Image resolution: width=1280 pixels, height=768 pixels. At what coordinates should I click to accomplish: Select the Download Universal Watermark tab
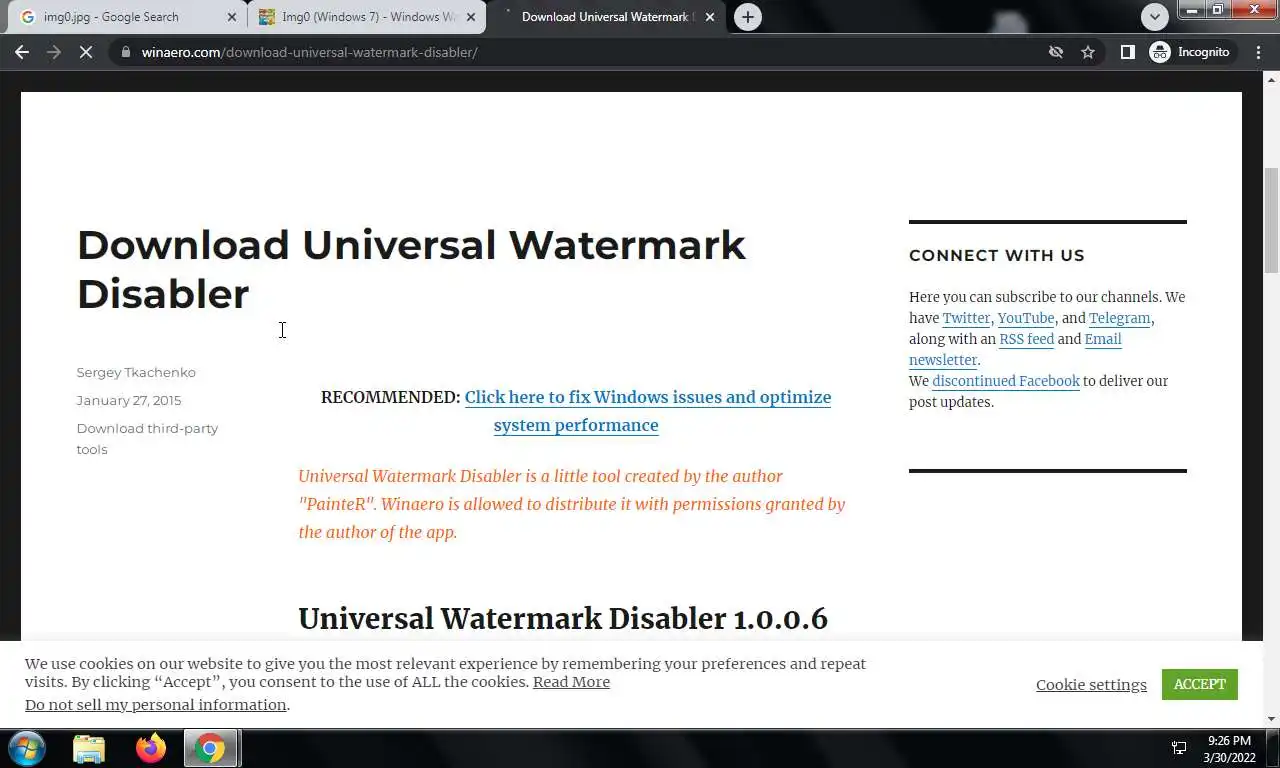[x=606, y=17]
